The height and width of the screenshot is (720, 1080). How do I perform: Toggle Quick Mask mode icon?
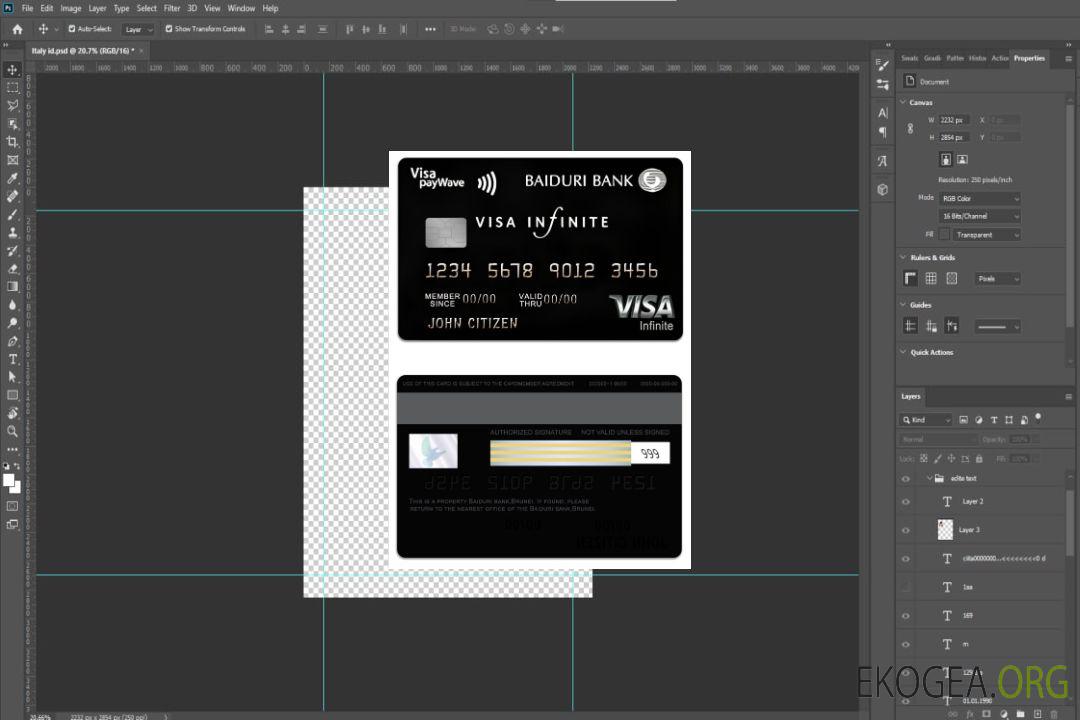(x=12, y=506)
